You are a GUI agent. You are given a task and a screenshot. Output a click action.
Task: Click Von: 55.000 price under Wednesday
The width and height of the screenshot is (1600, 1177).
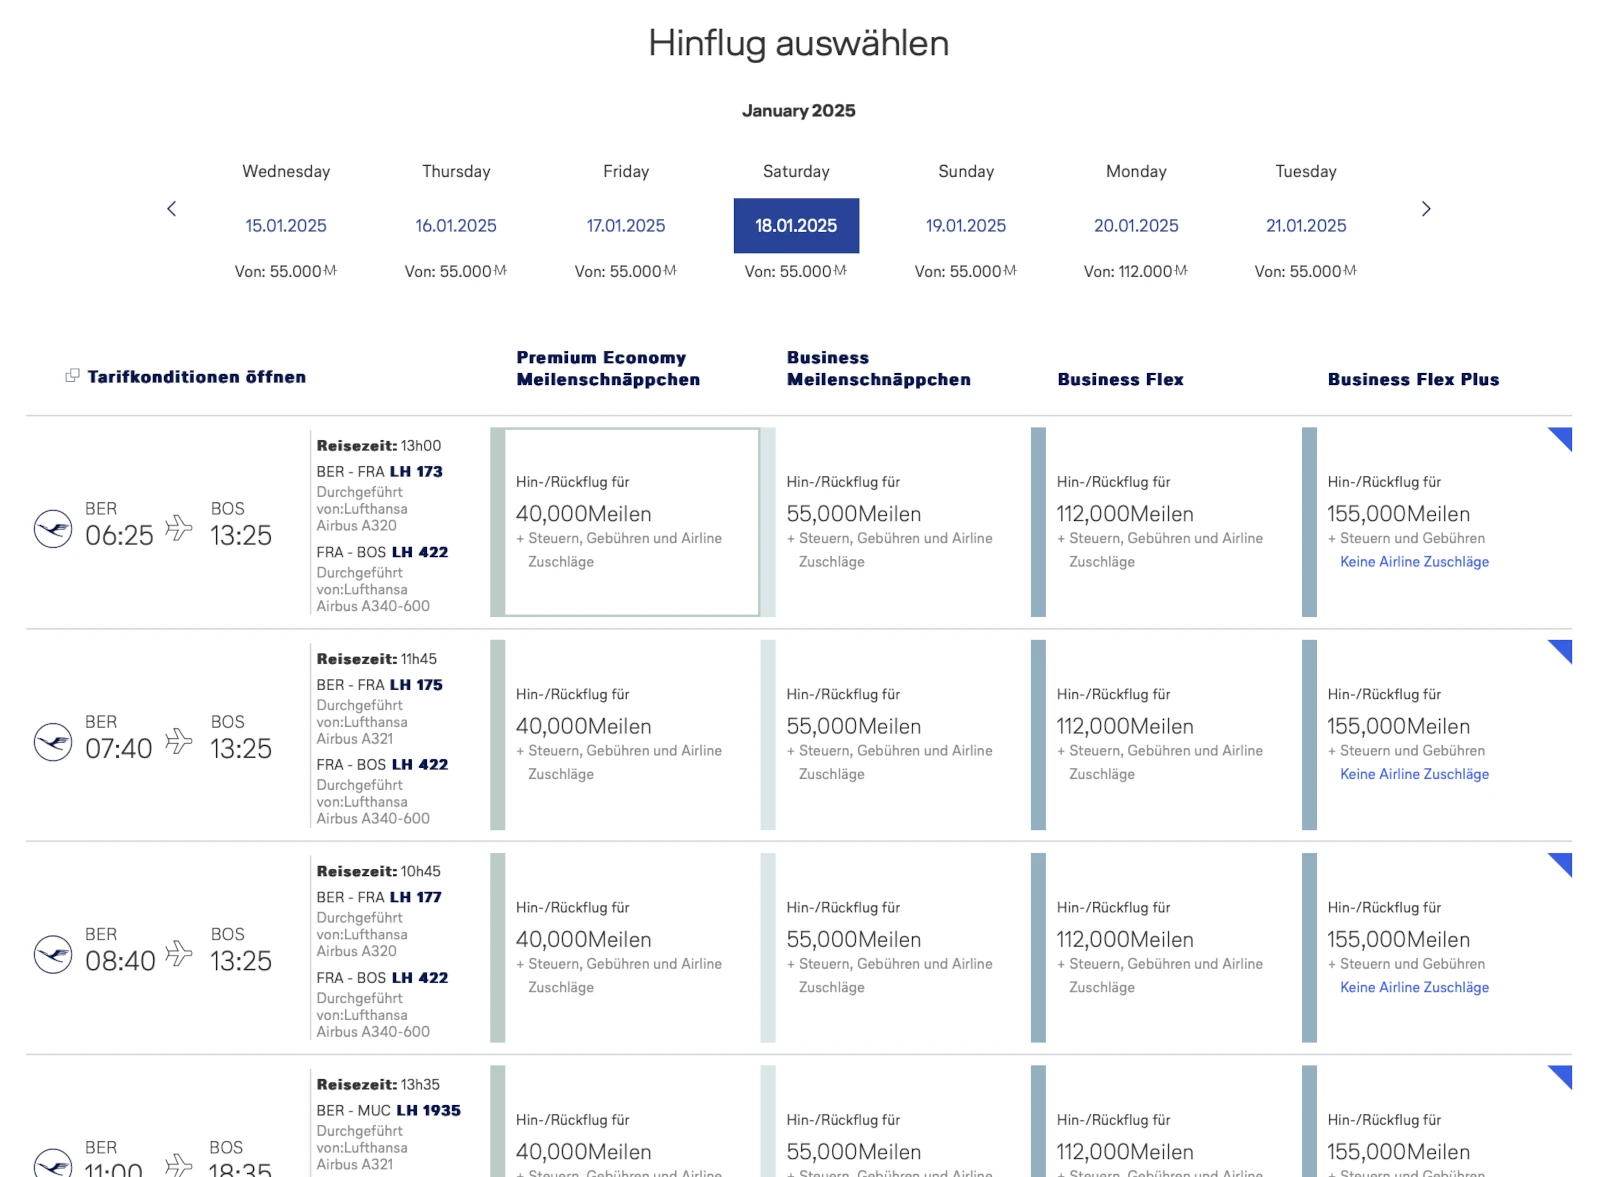pyautogui.click(x=286, y=271)
